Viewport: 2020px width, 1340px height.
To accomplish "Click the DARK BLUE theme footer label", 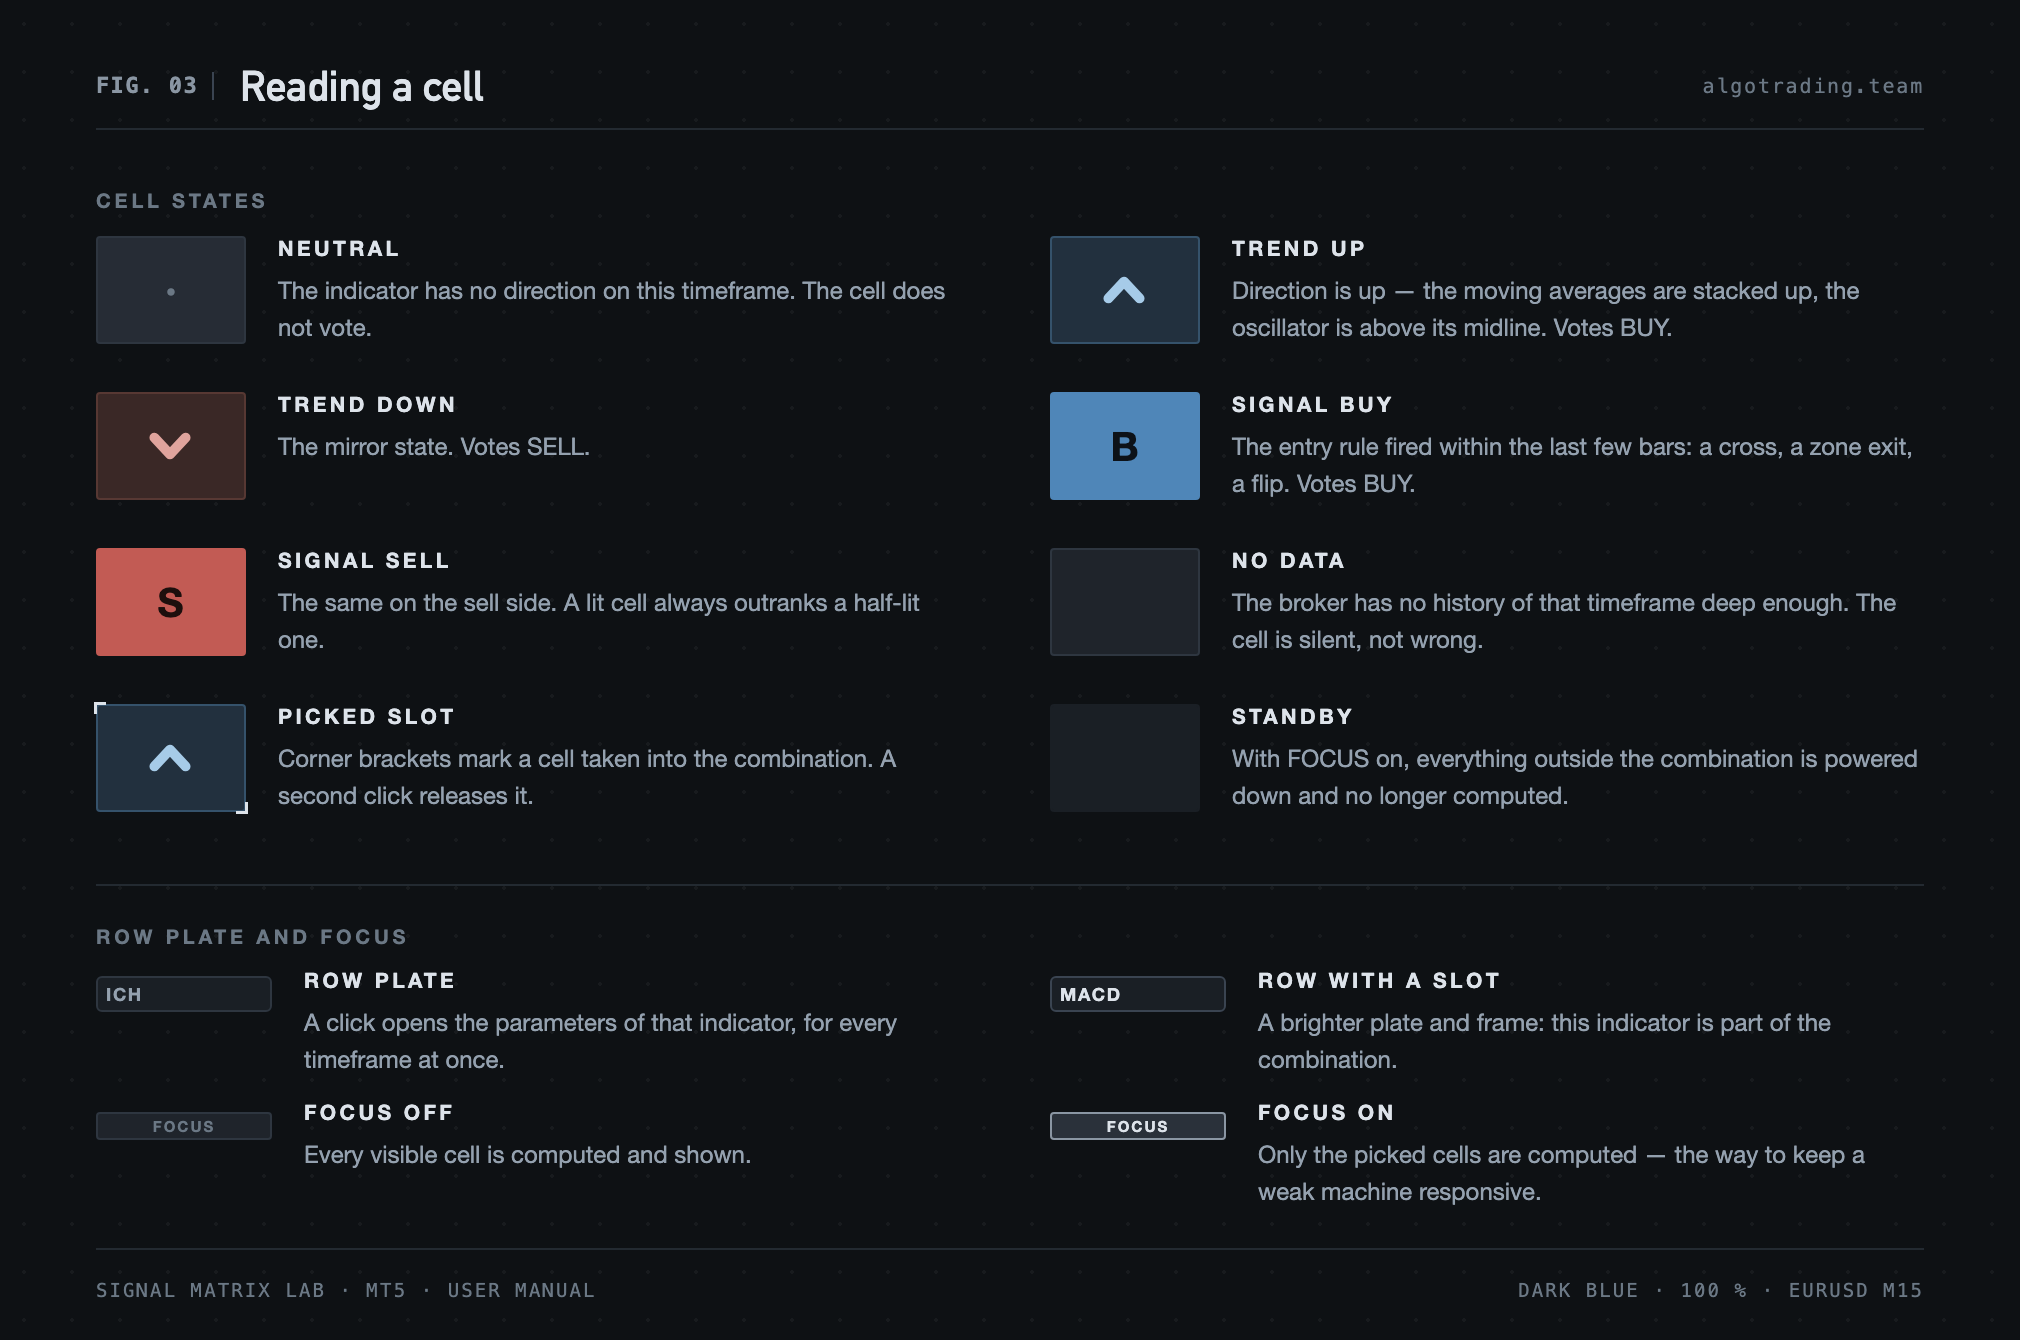I will tap(1578, 1290).
